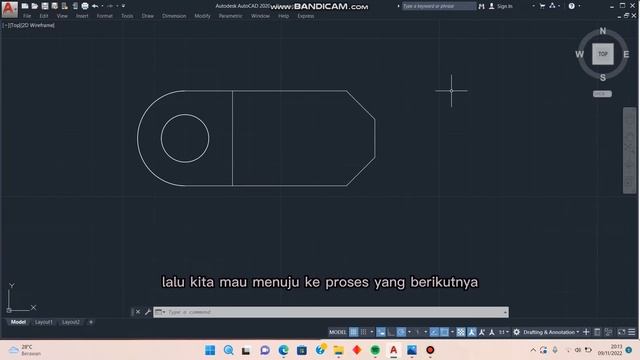Add a new layout with plus tab
Screen dimensions: 640x360
[x=91, y=322]
